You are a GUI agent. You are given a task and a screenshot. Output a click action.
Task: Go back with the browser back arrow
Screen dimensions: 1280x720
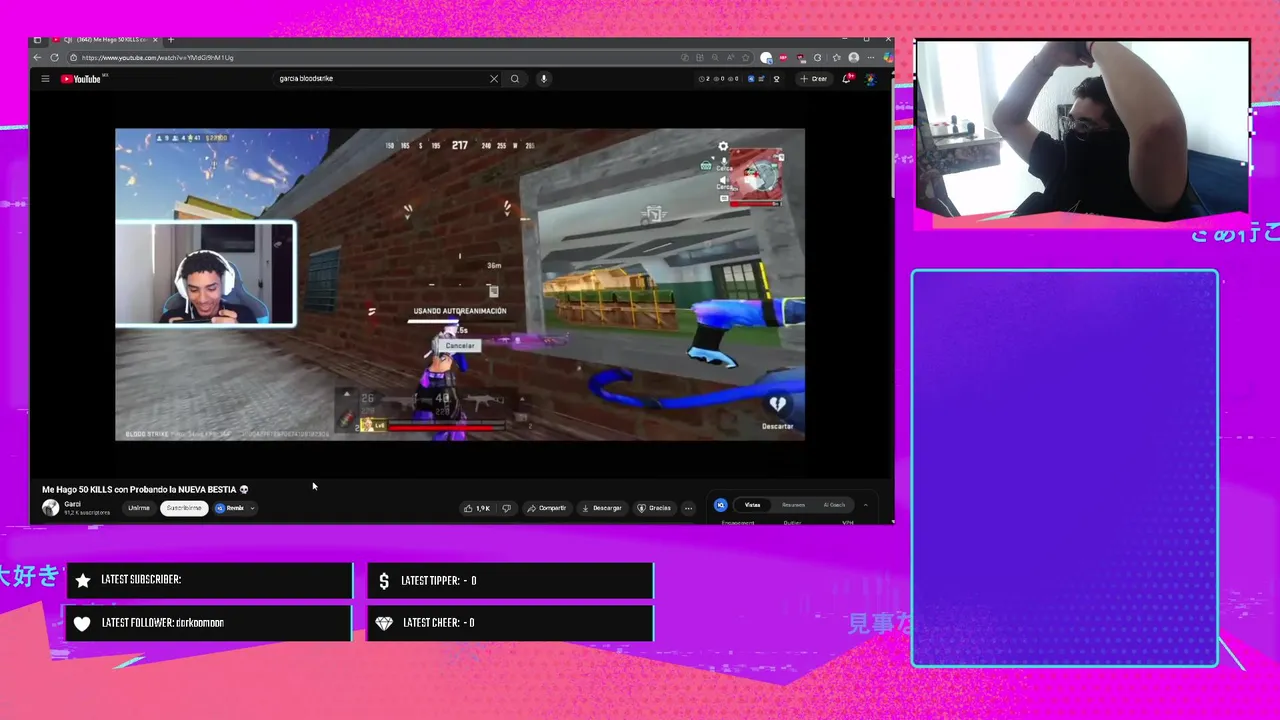[38, 58]
